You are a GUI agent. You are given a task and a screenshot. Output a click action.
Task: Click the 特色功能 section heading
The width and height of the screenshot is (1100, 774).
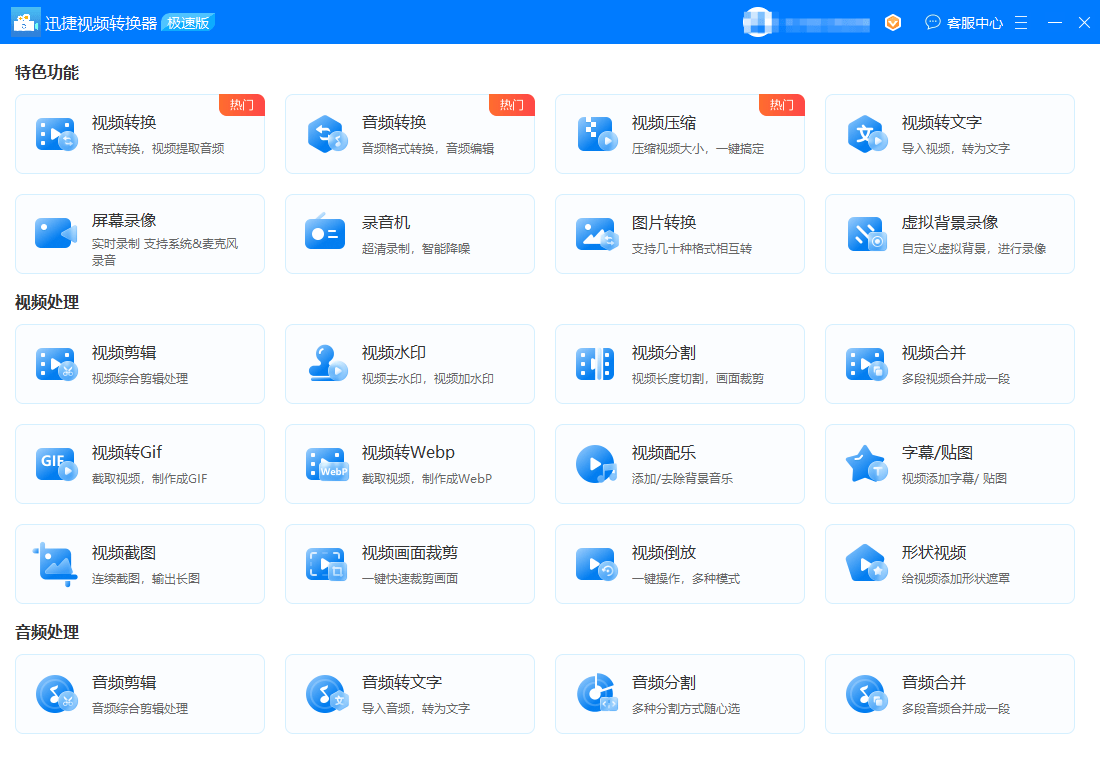pos(47,72)
